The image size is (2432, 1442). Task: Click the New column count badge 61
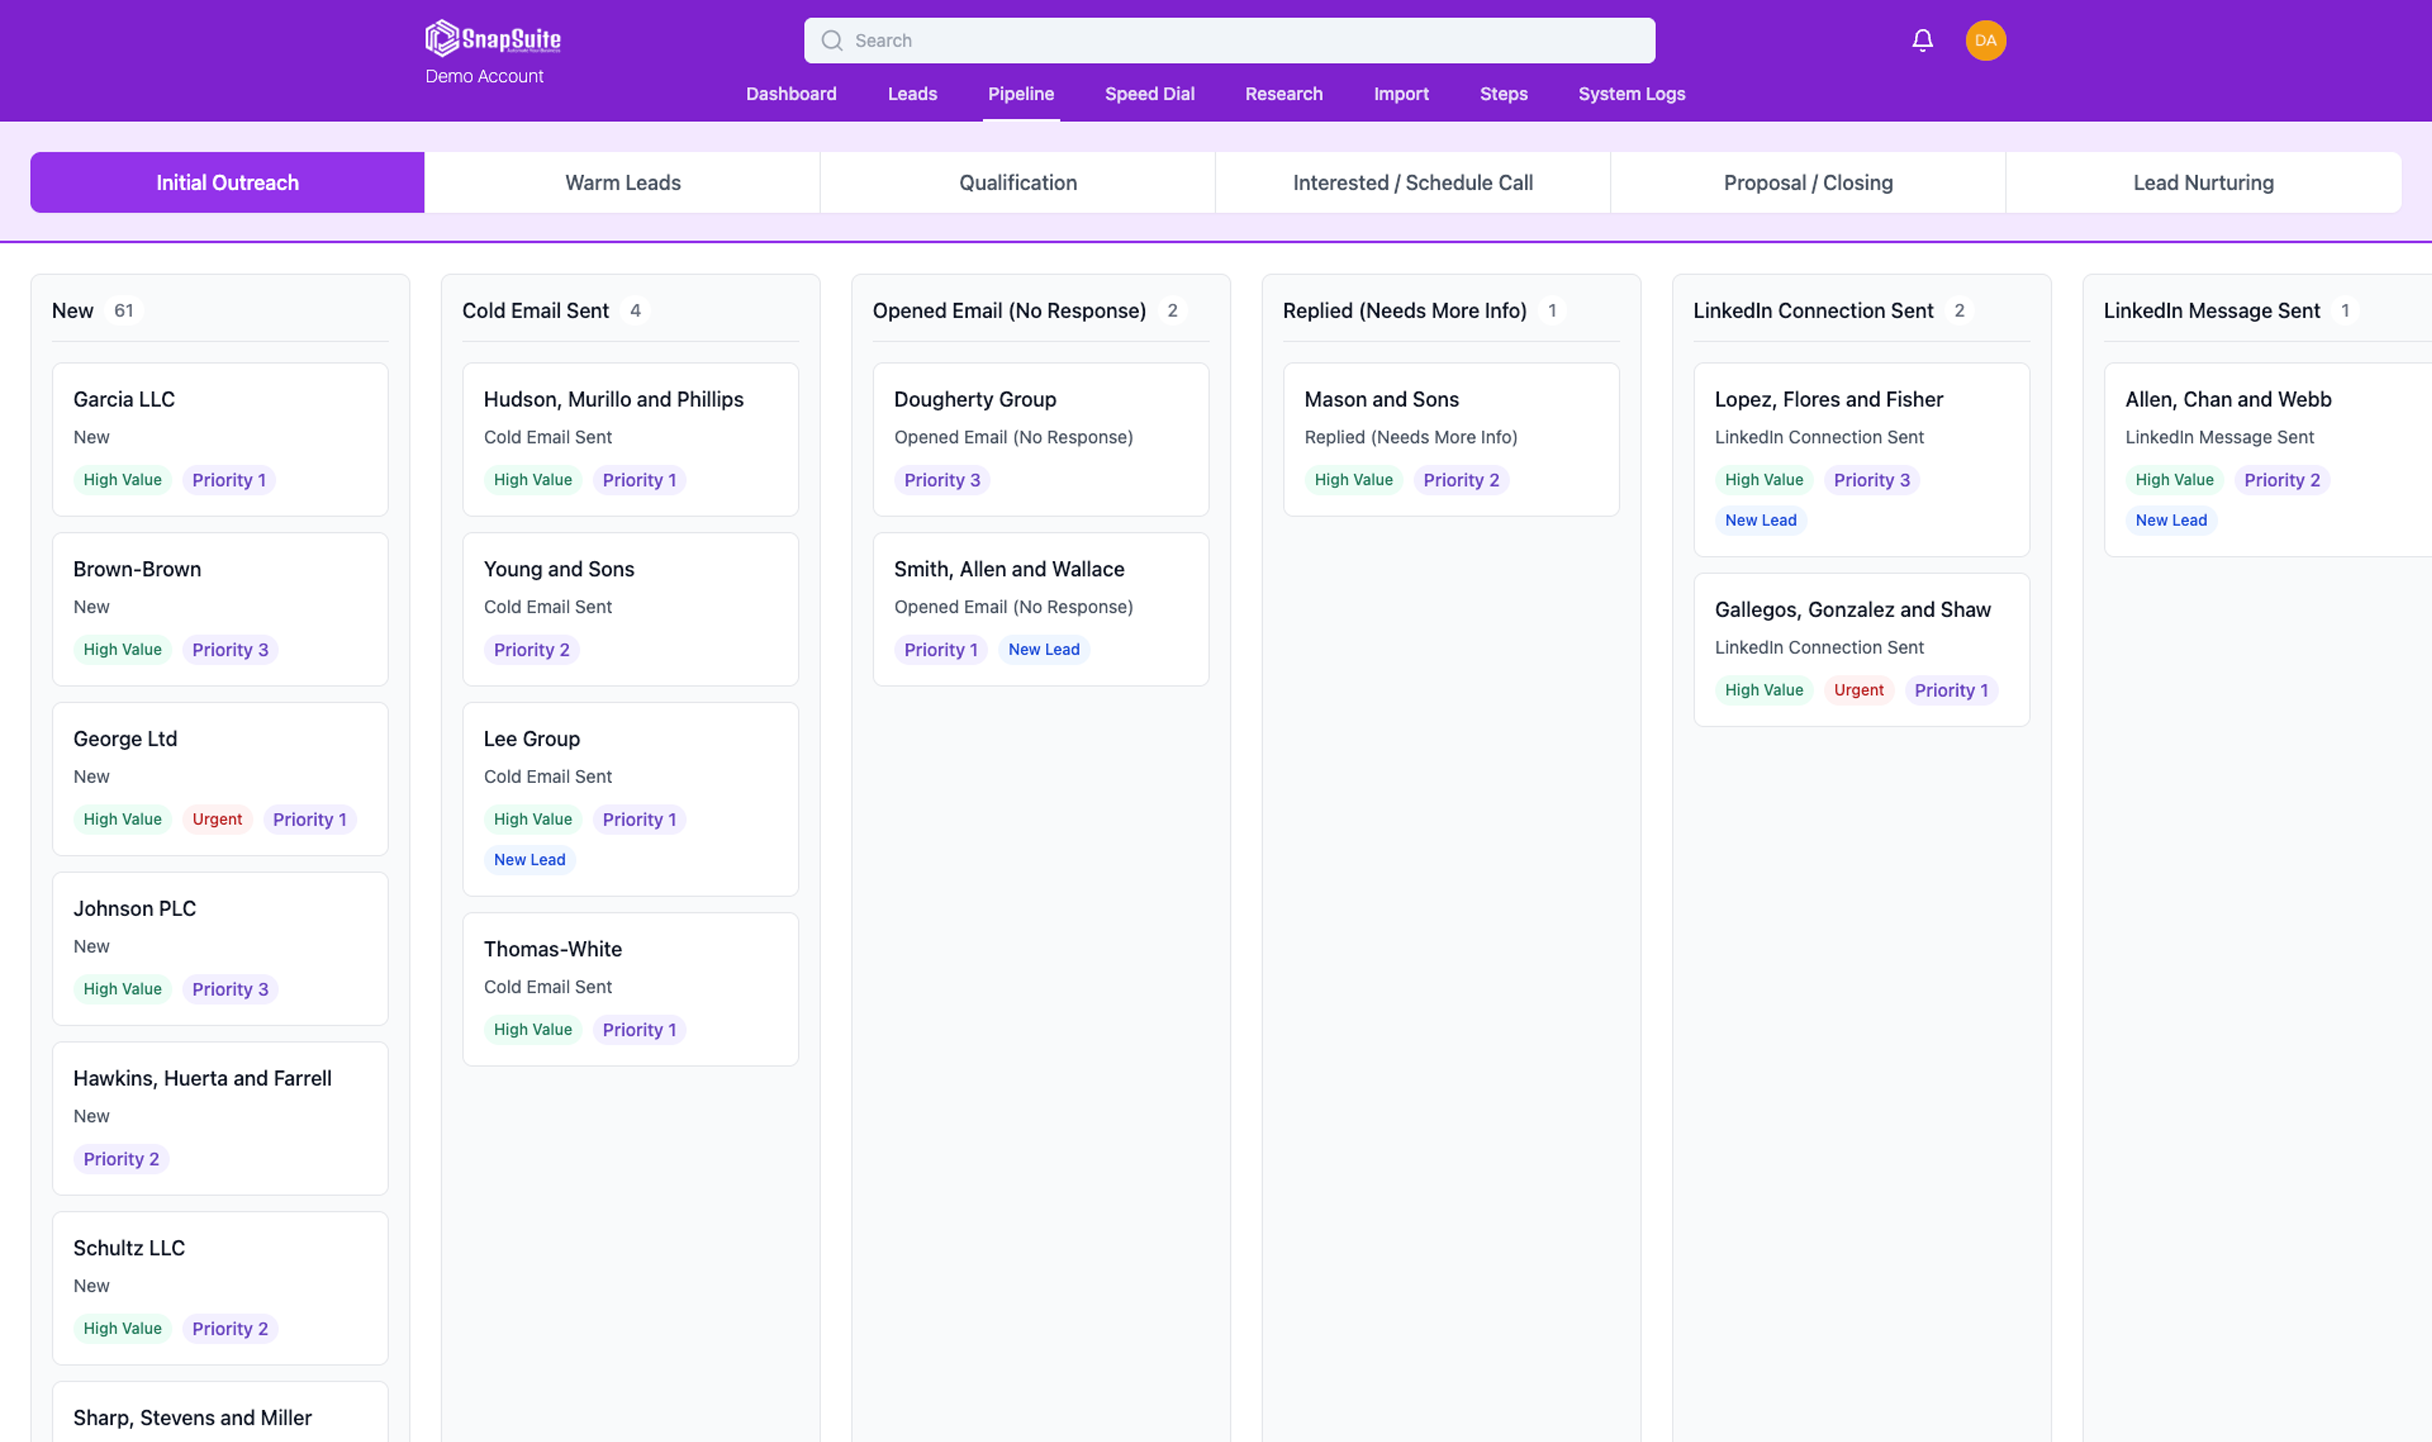pyautogui.click(x=123, y=310)
